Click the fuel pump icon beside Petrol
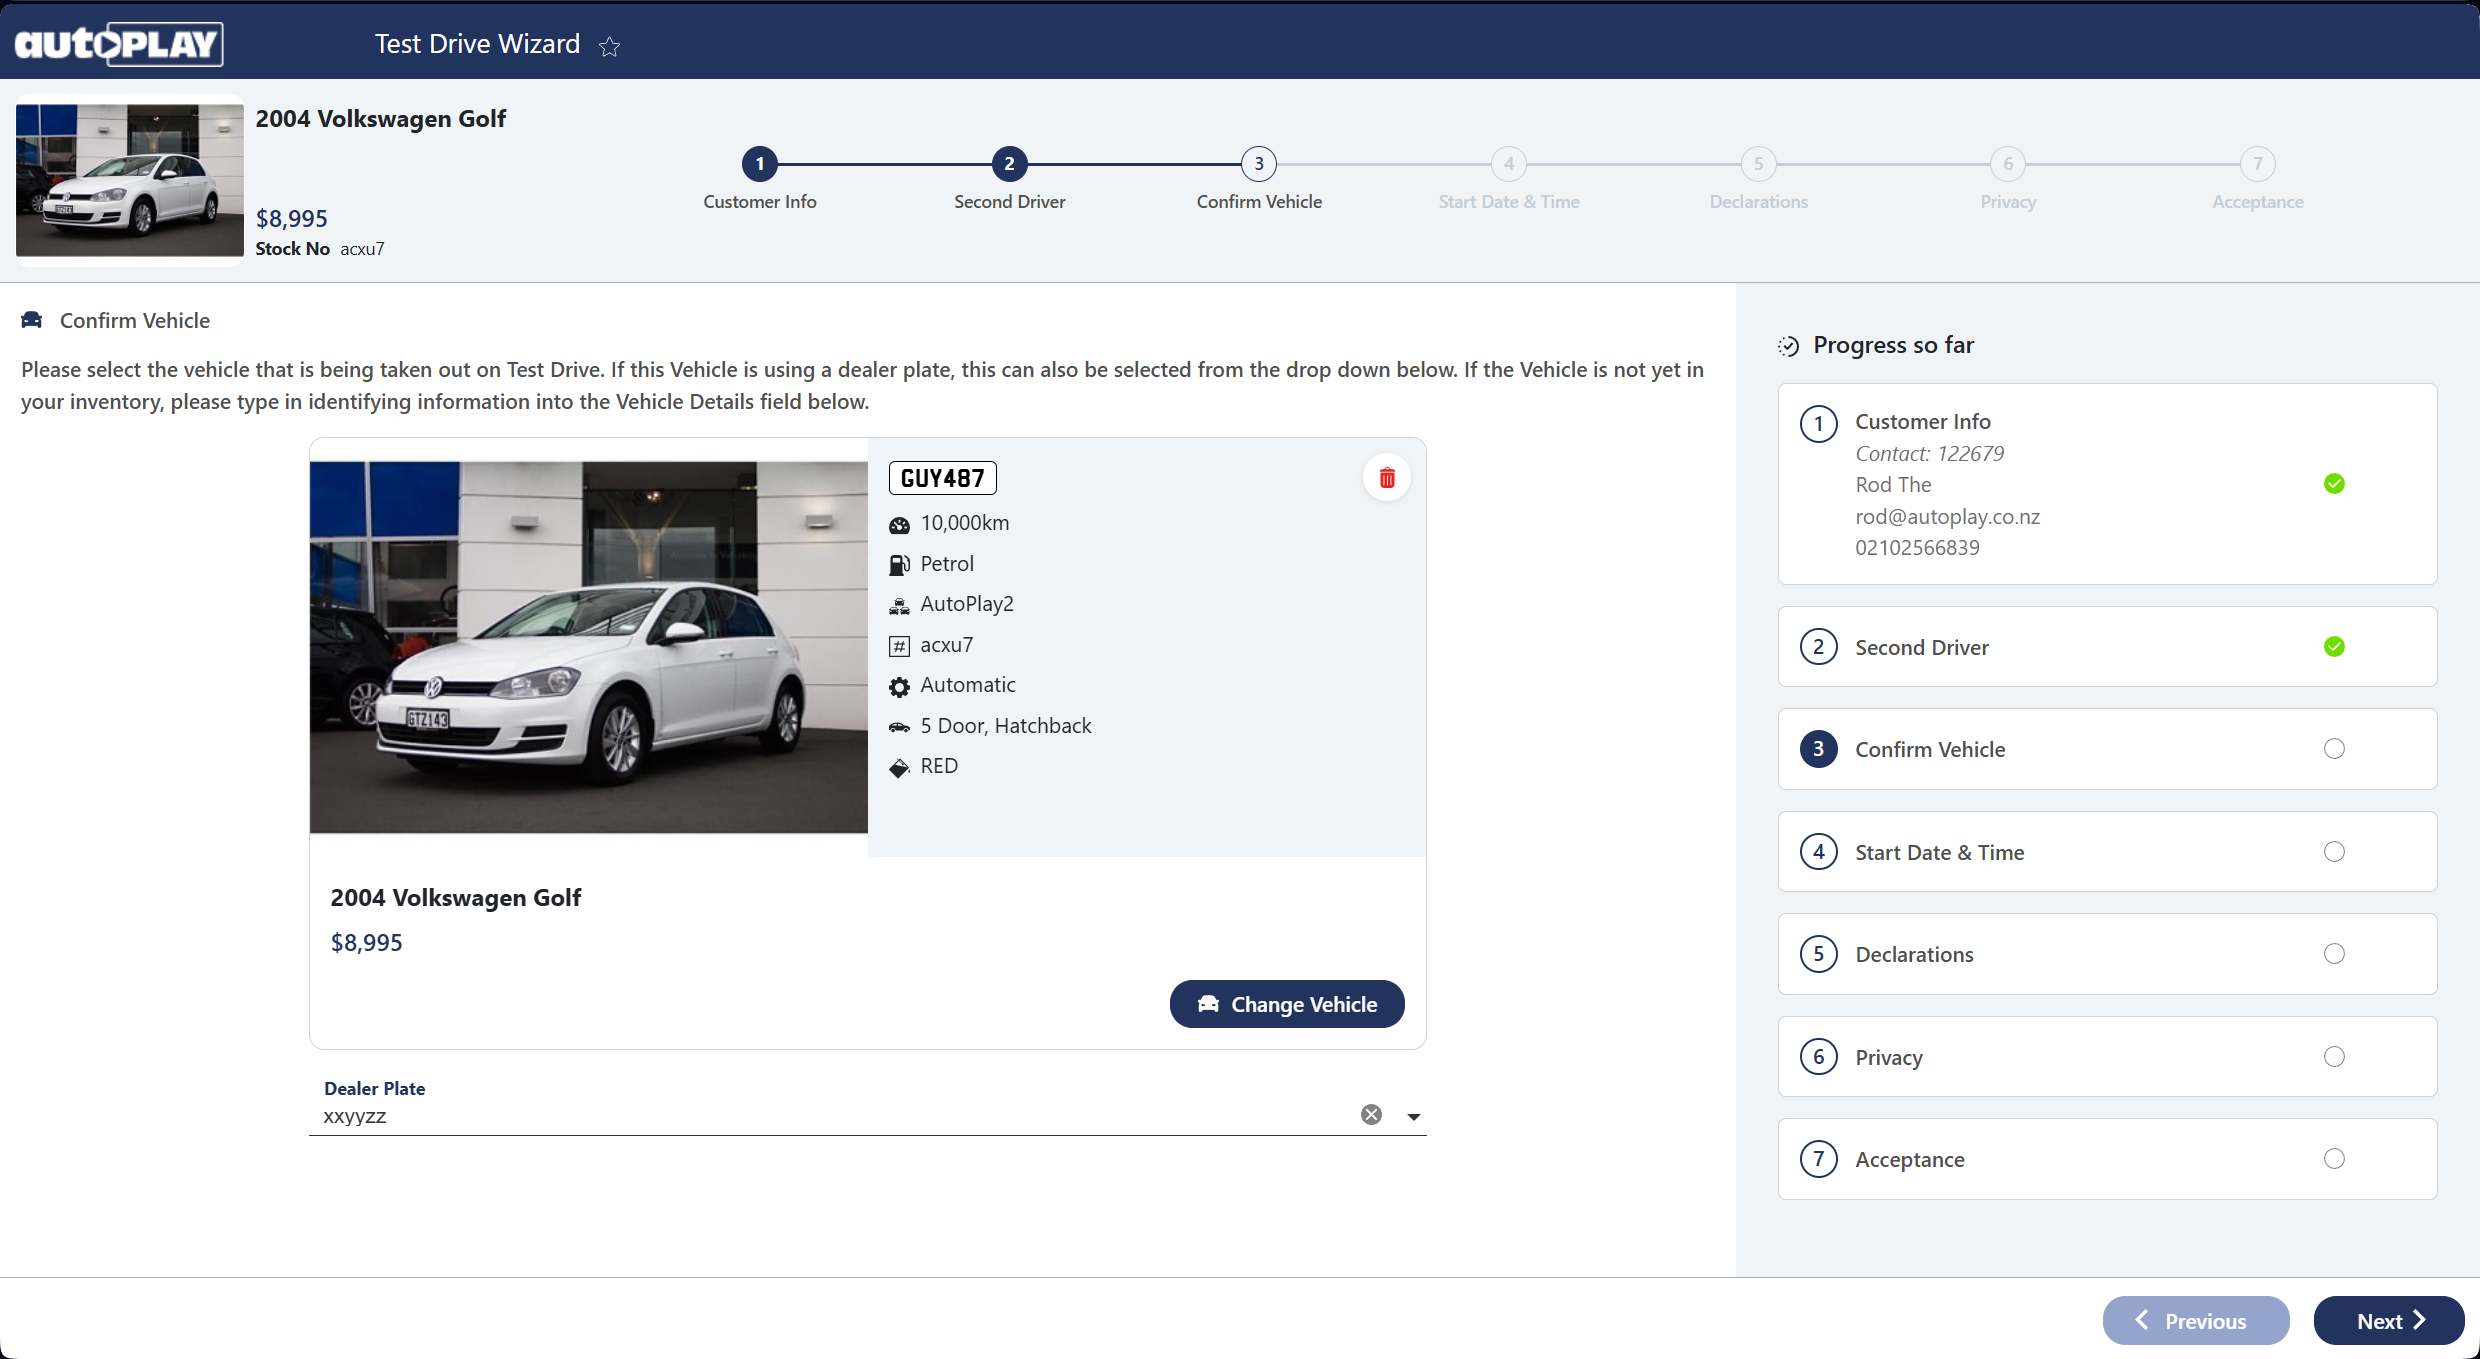 click(x=899, y=565)
